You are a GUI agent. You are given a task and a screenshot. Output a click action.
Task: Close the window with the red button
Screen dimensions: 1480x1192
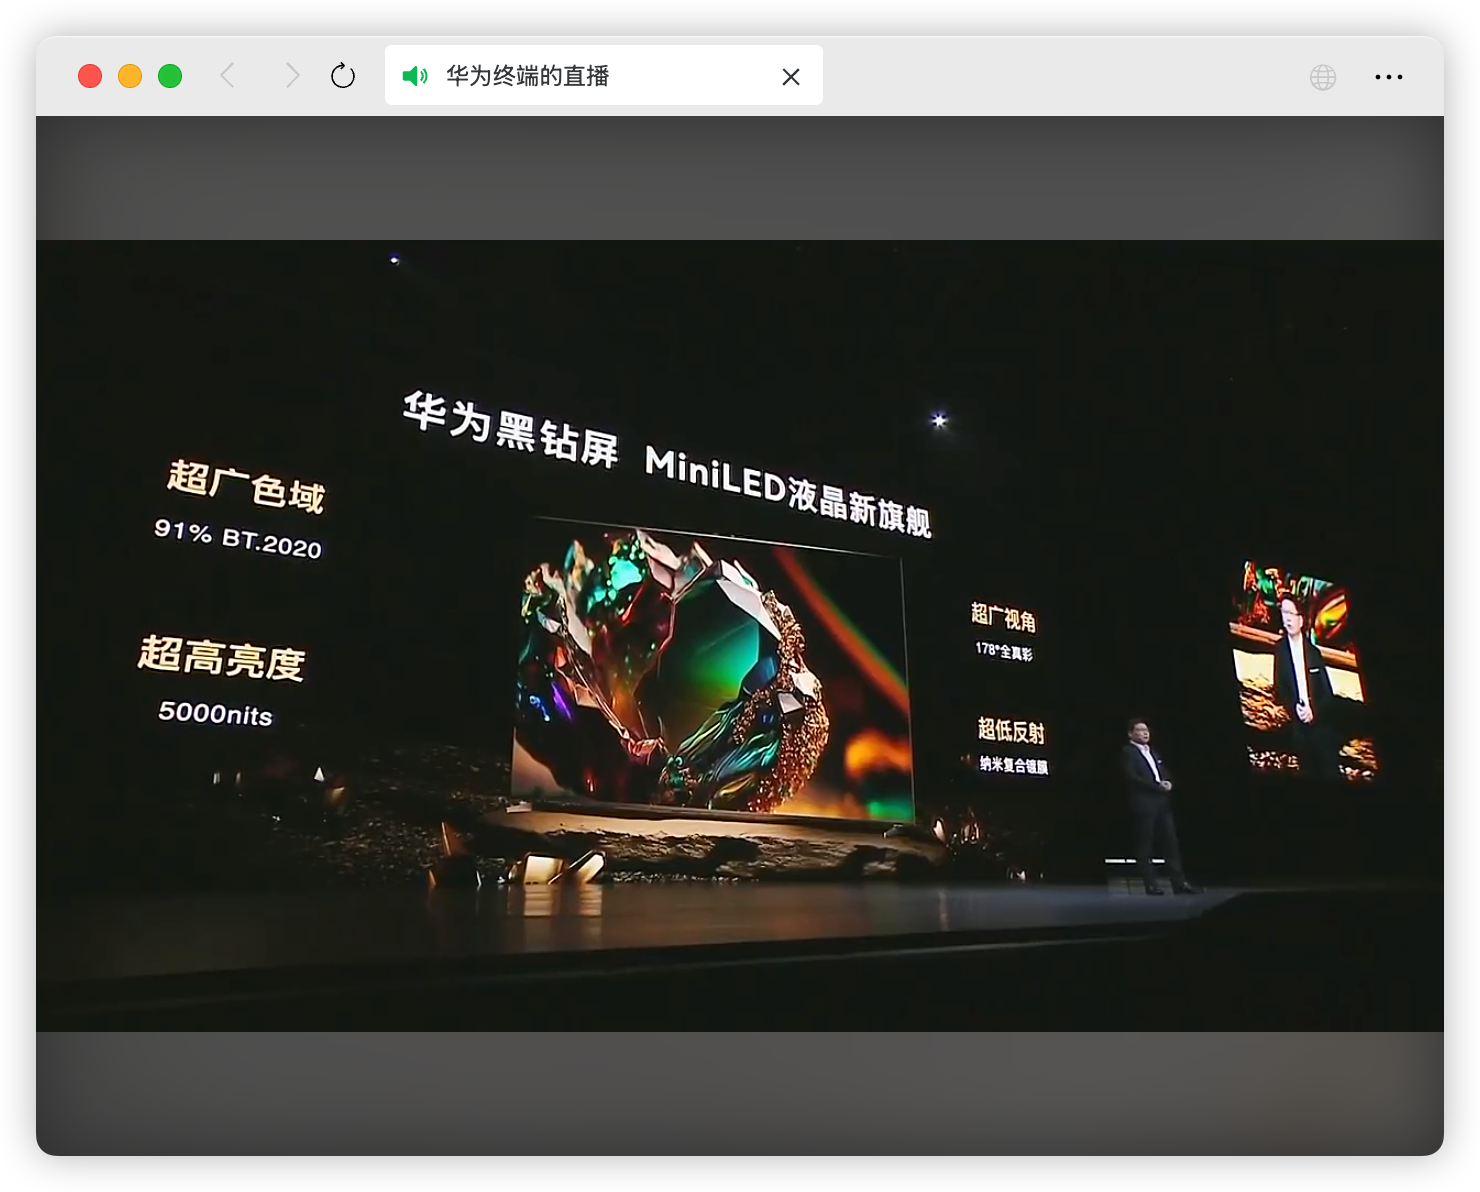pyautogui.click(x=90, y=76)
